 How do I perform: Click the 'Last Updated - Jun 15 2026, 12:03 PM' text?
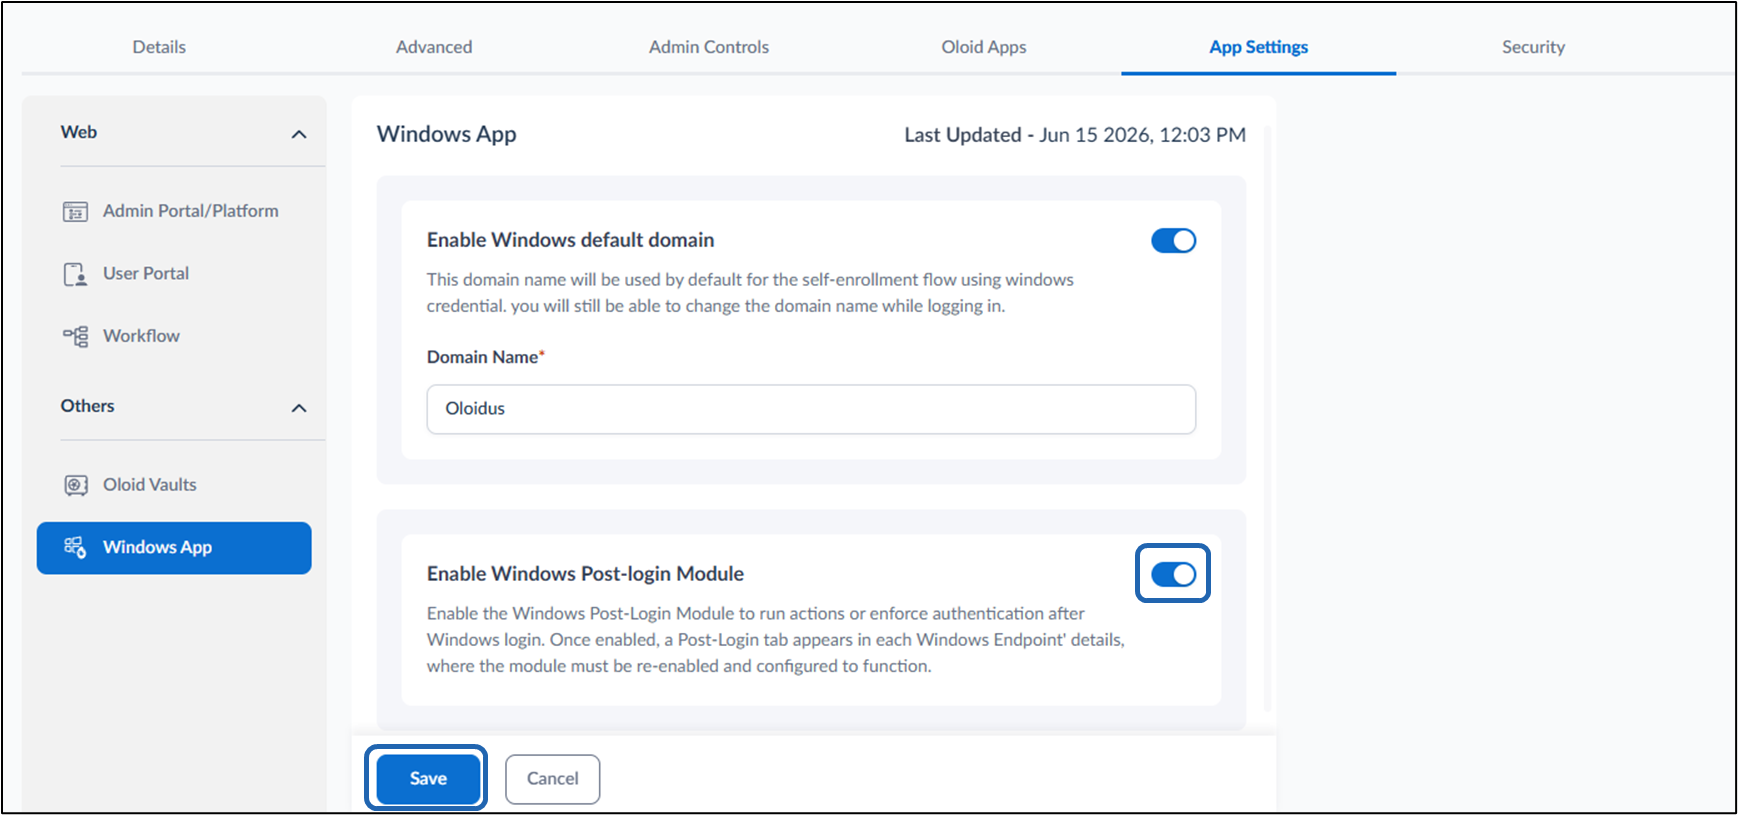tap(1075, 135)
